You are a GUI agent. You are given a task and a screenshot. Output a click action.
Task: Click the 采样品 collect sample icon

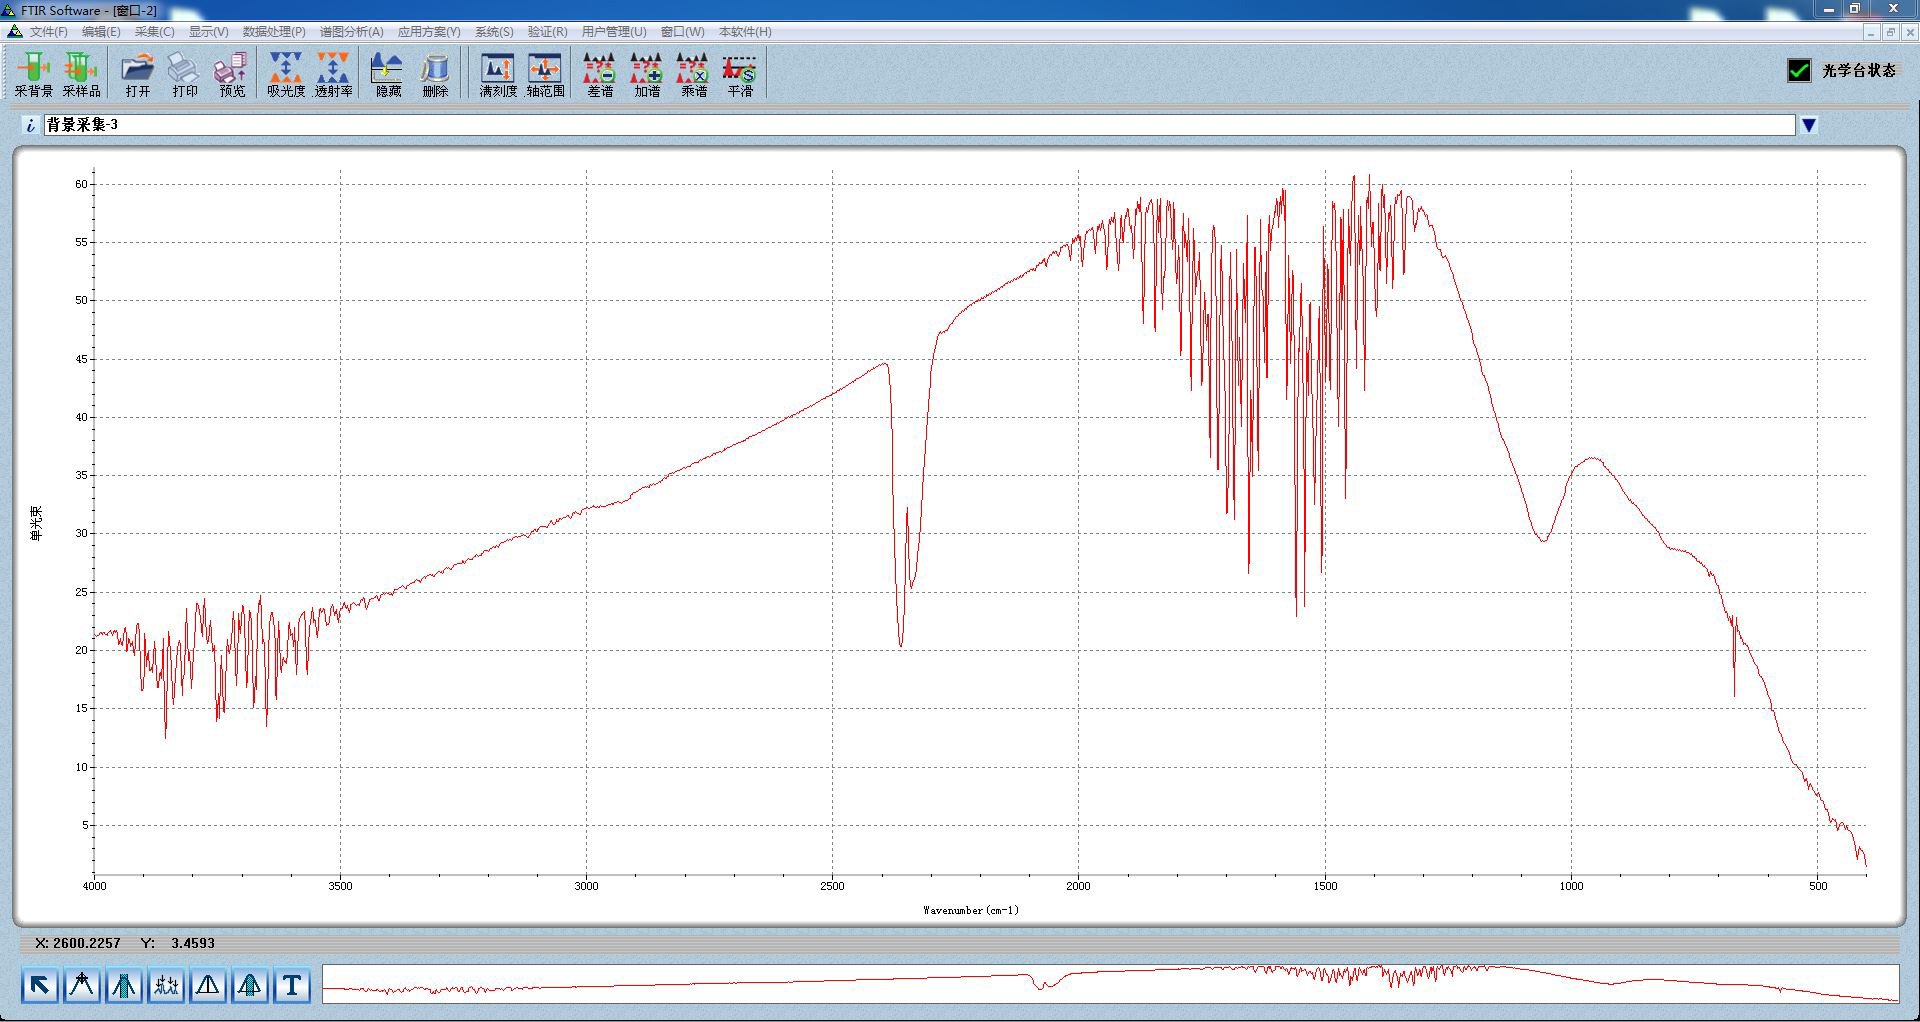point(81,74)
